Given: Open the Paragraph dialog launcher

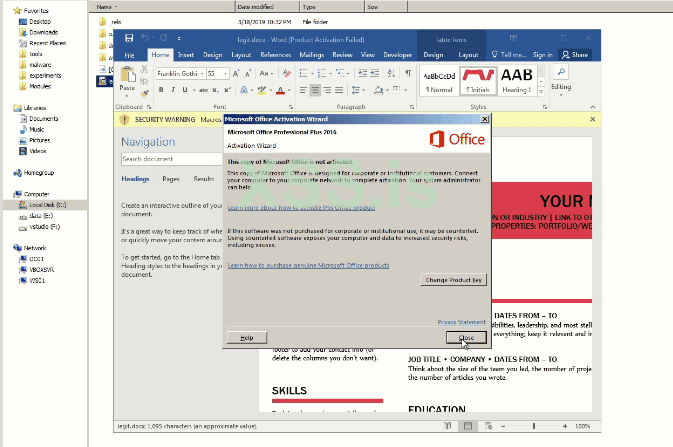Looking at the screenshot, I should pyautogui.click(x=412, y=107).
